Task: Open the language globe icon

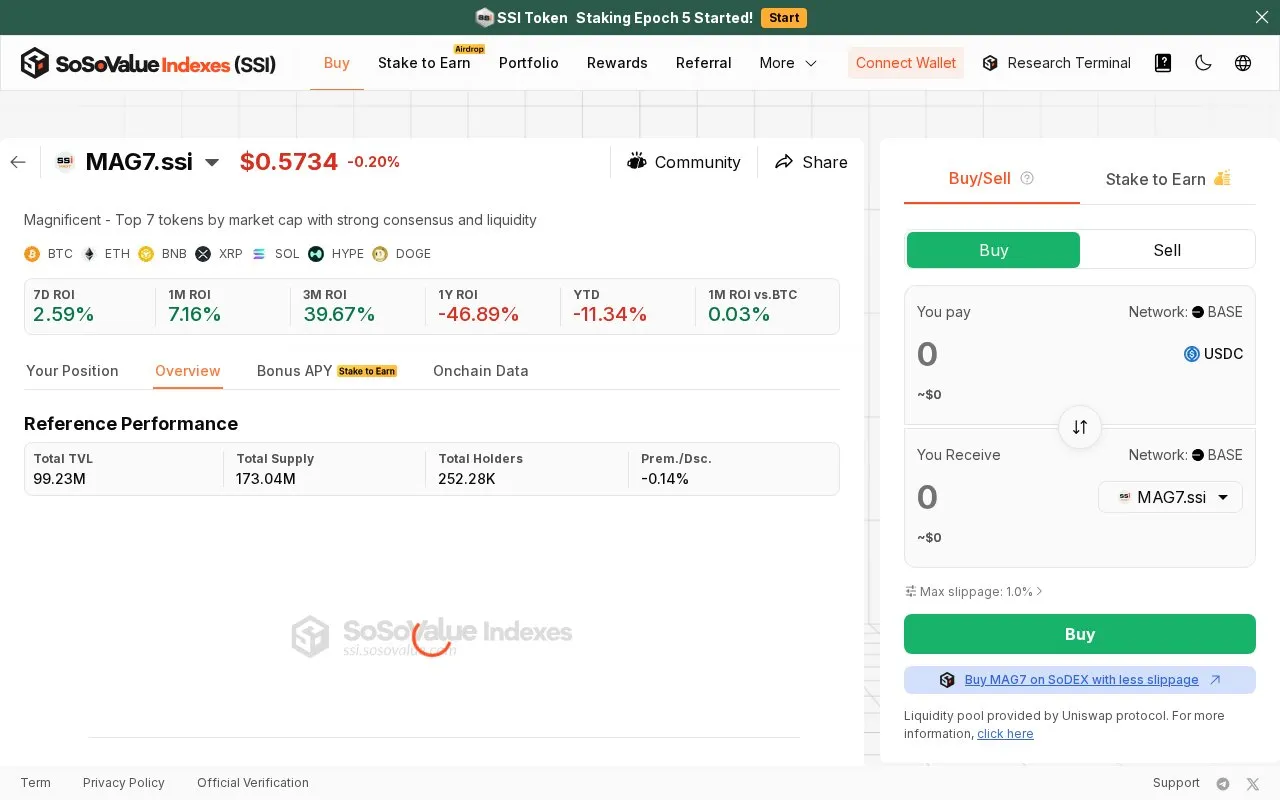Action: point(1243,63)
